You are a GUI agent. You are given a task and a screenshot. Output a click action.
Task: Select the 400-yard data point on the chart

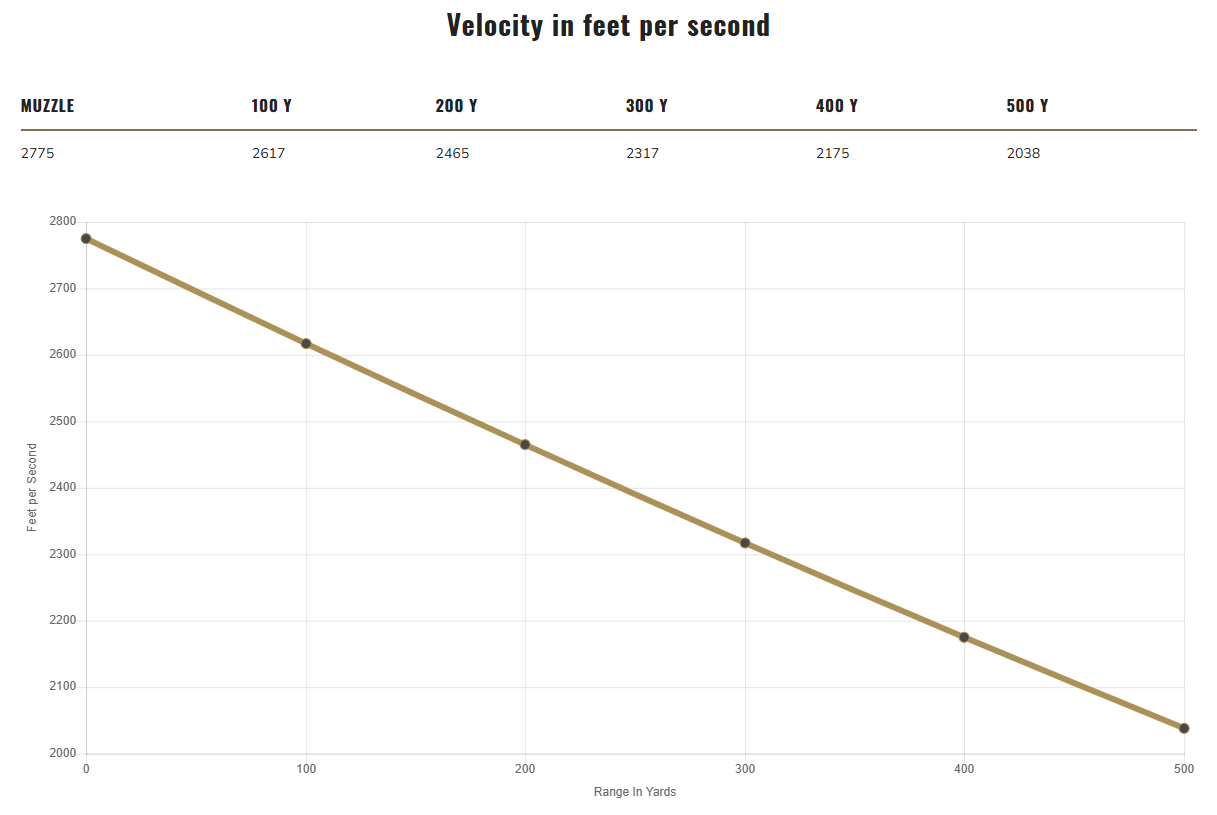pos(964,637)
